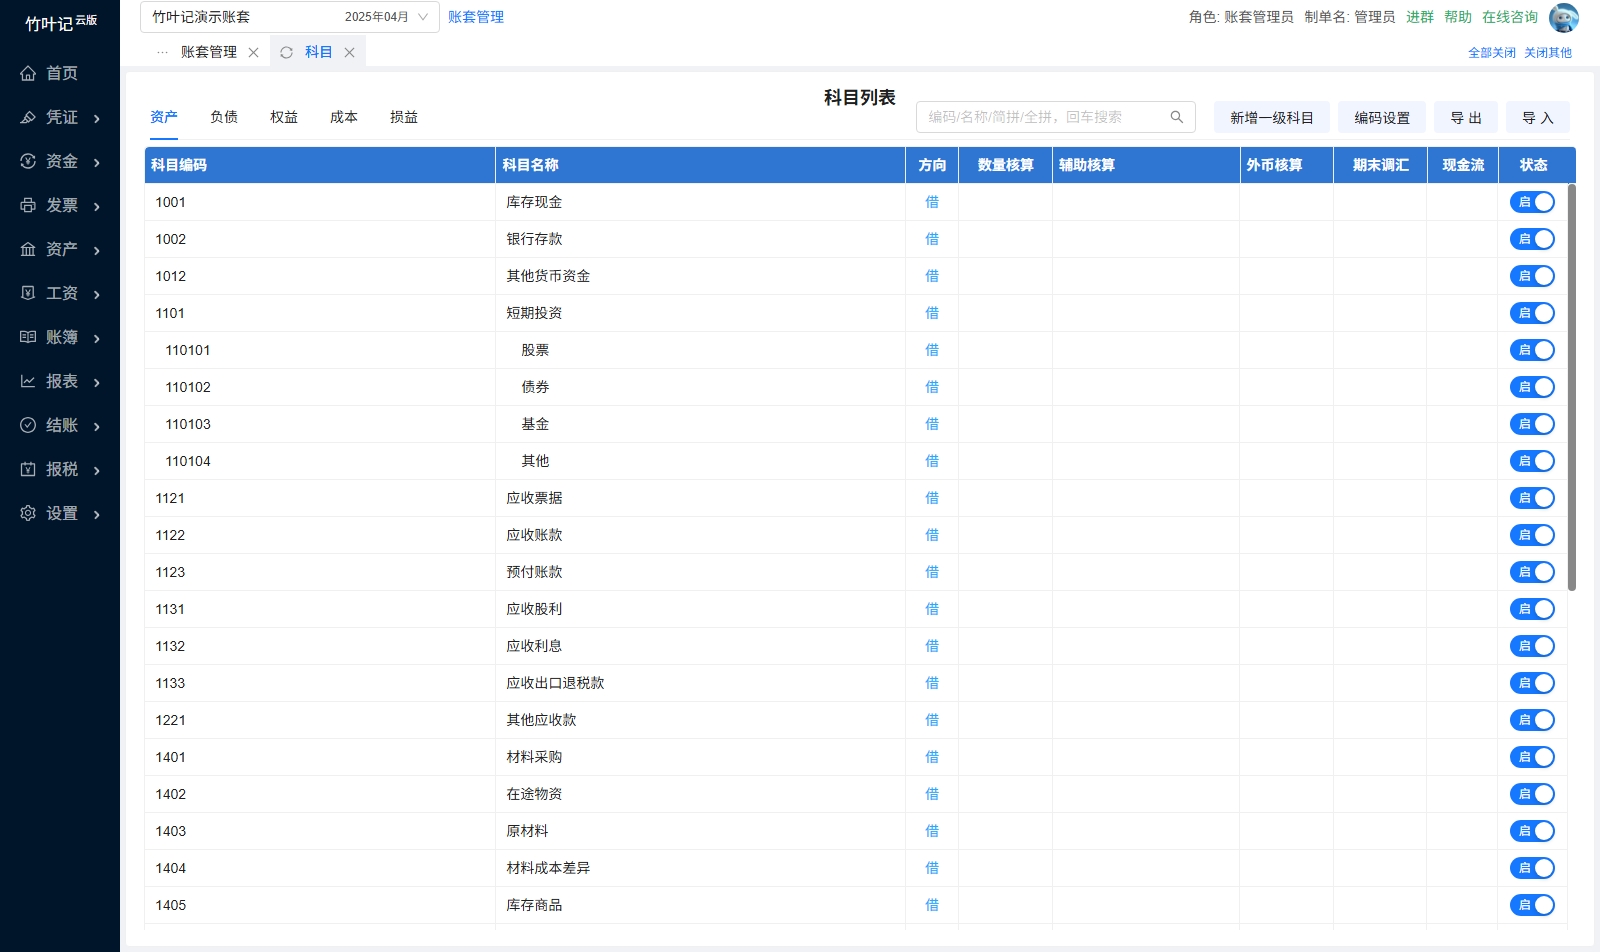1600x952 pixels.
Task: Toggle status switch for 1122 应收账款
Action: [x=1532, y=535]
